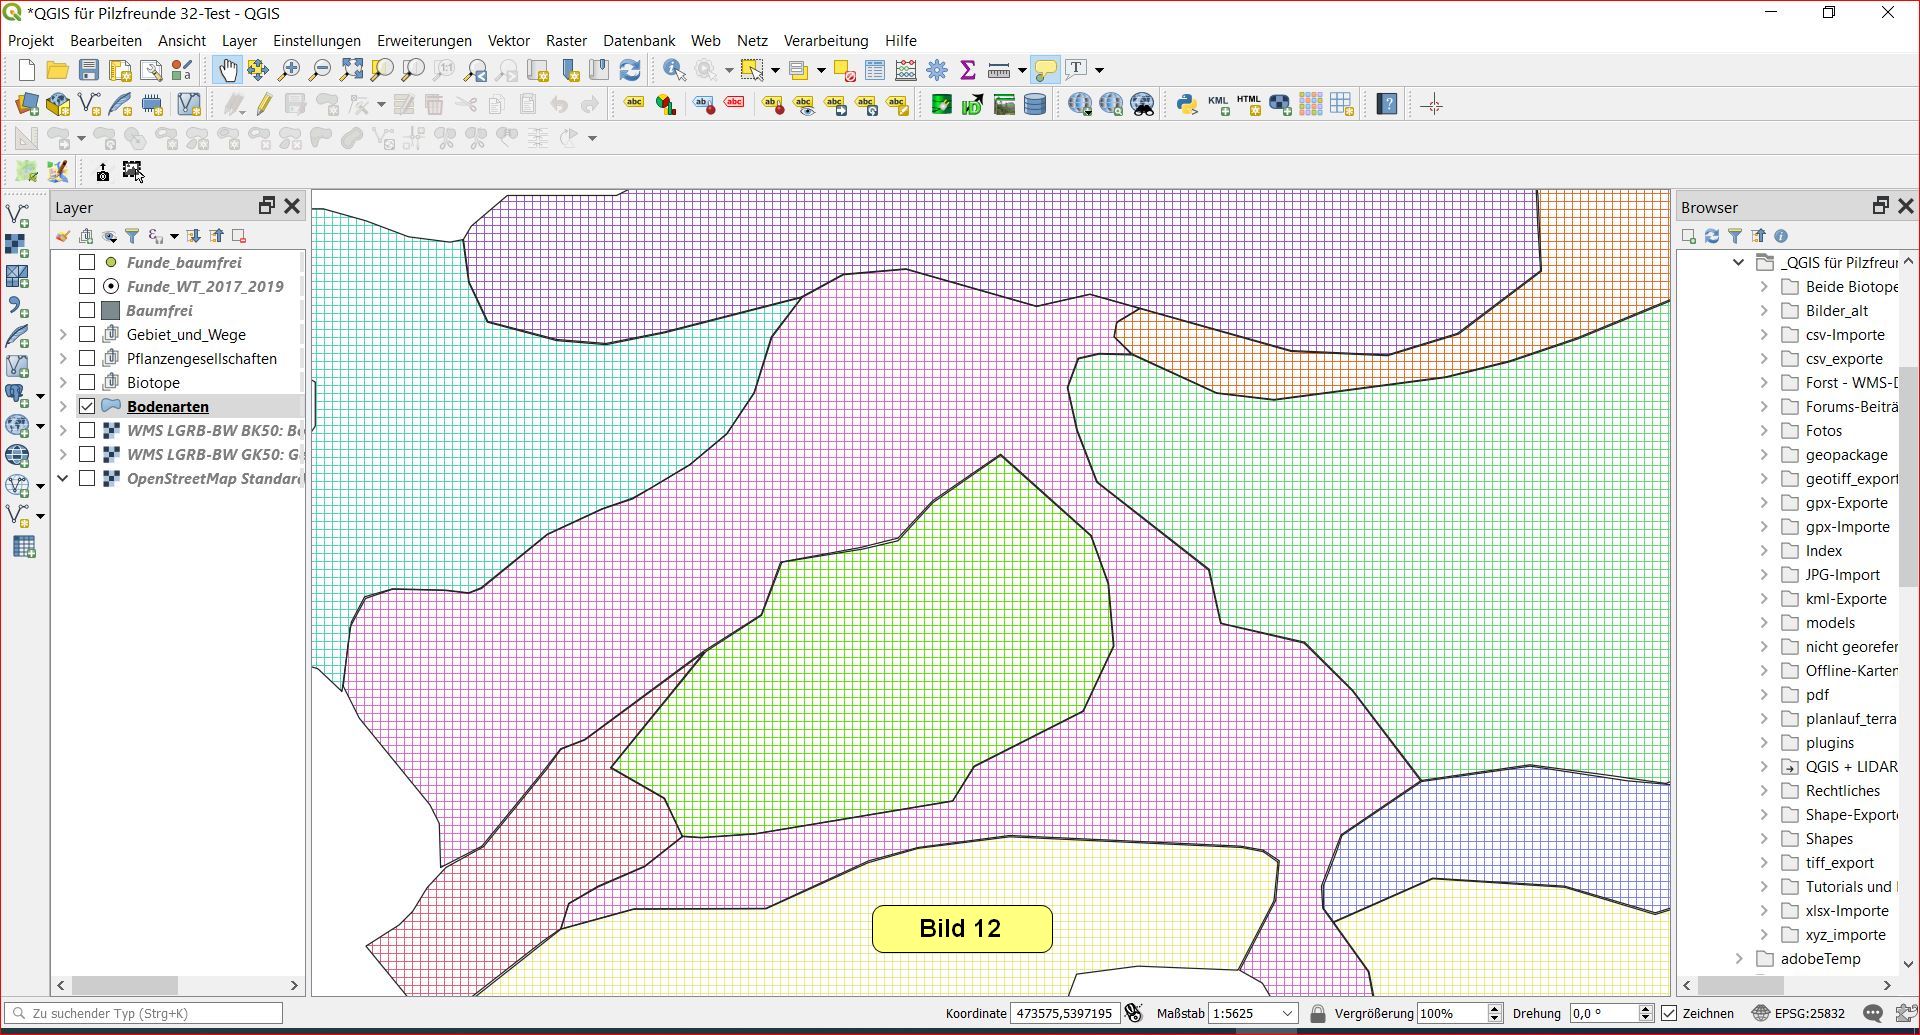Click the Koordinate input field

[x=1064, y=1013]
